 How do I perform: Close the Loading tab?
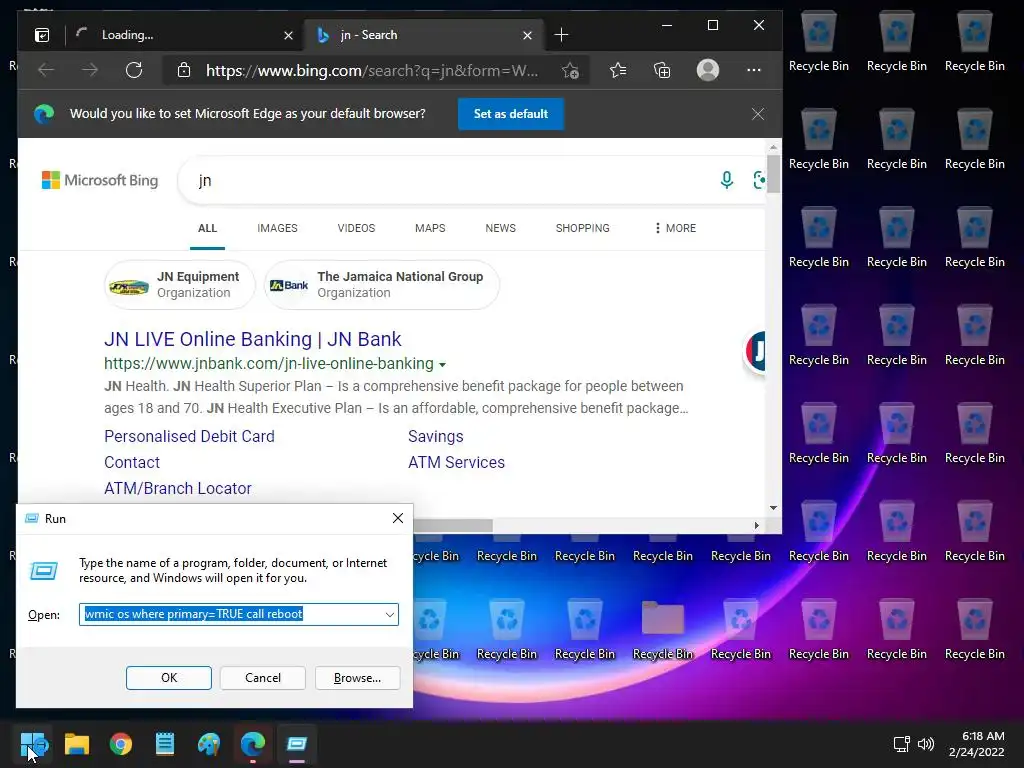288,35
